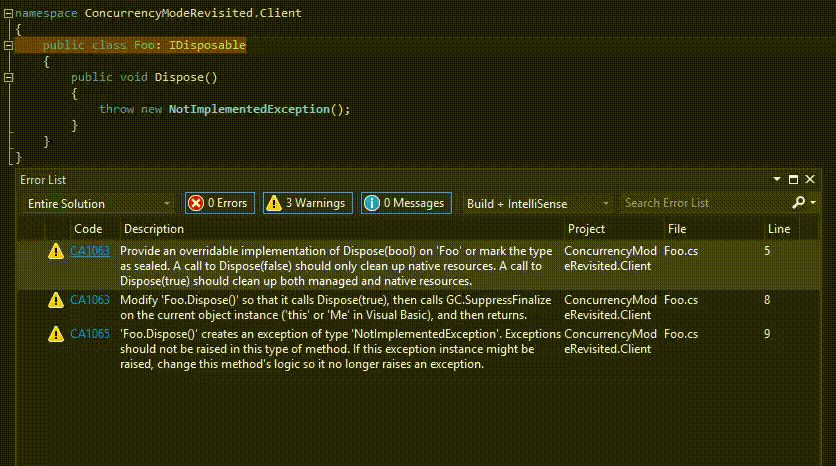The width and height of the screenshot is (836, 466).
Task: Click line number 5 cell
Action: click(x=767, y=251)
